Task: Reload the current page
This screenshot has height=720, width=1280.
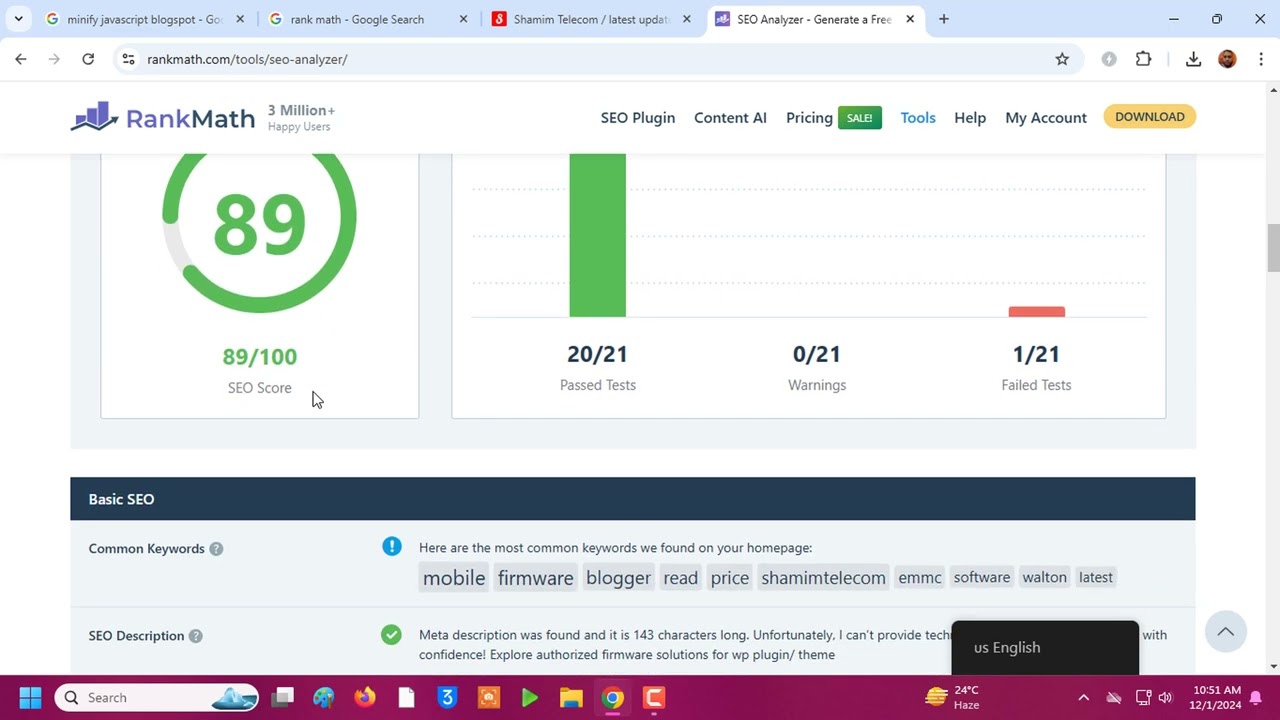Action: pos(88,59)
